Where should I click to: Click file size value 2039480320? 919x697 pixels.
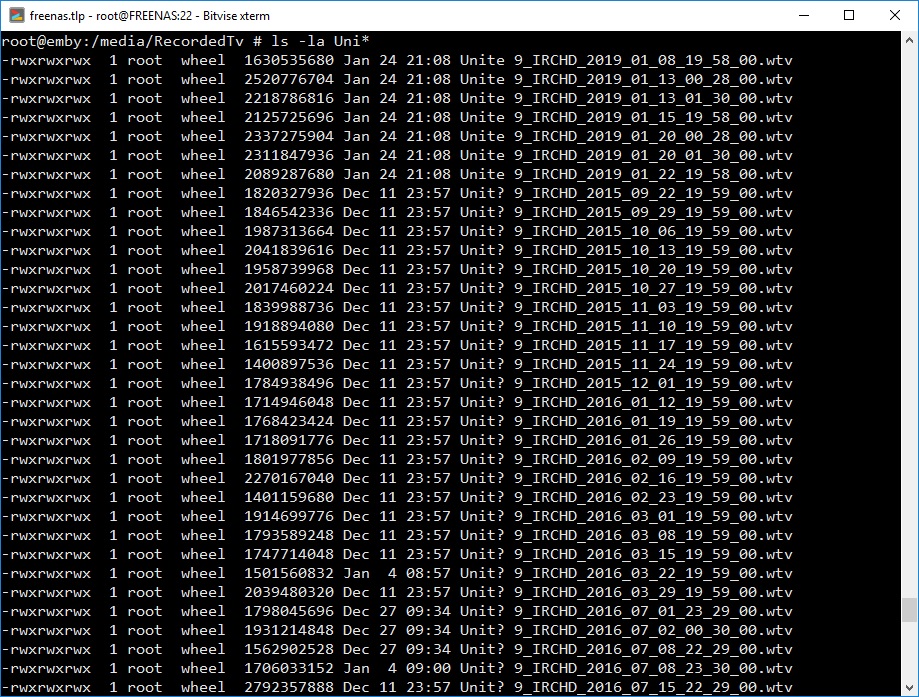tap(289, 592)
